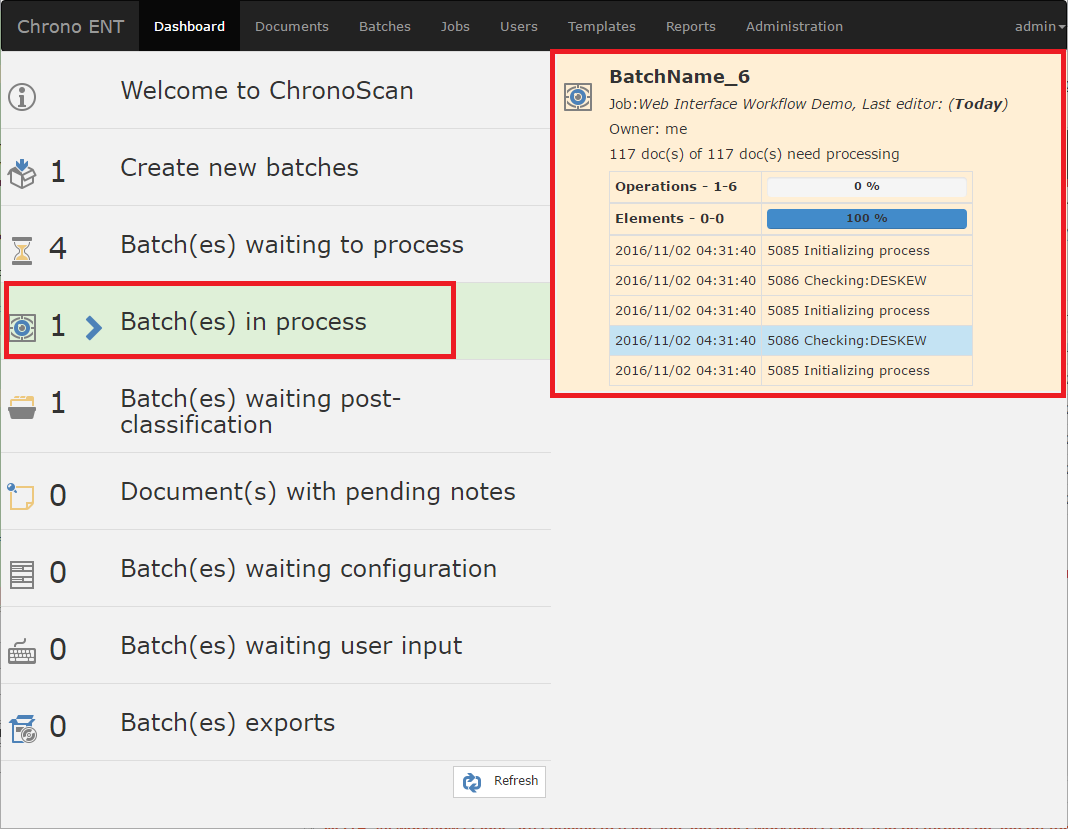Open the admin user dropdown

[x=1039, y=27]
